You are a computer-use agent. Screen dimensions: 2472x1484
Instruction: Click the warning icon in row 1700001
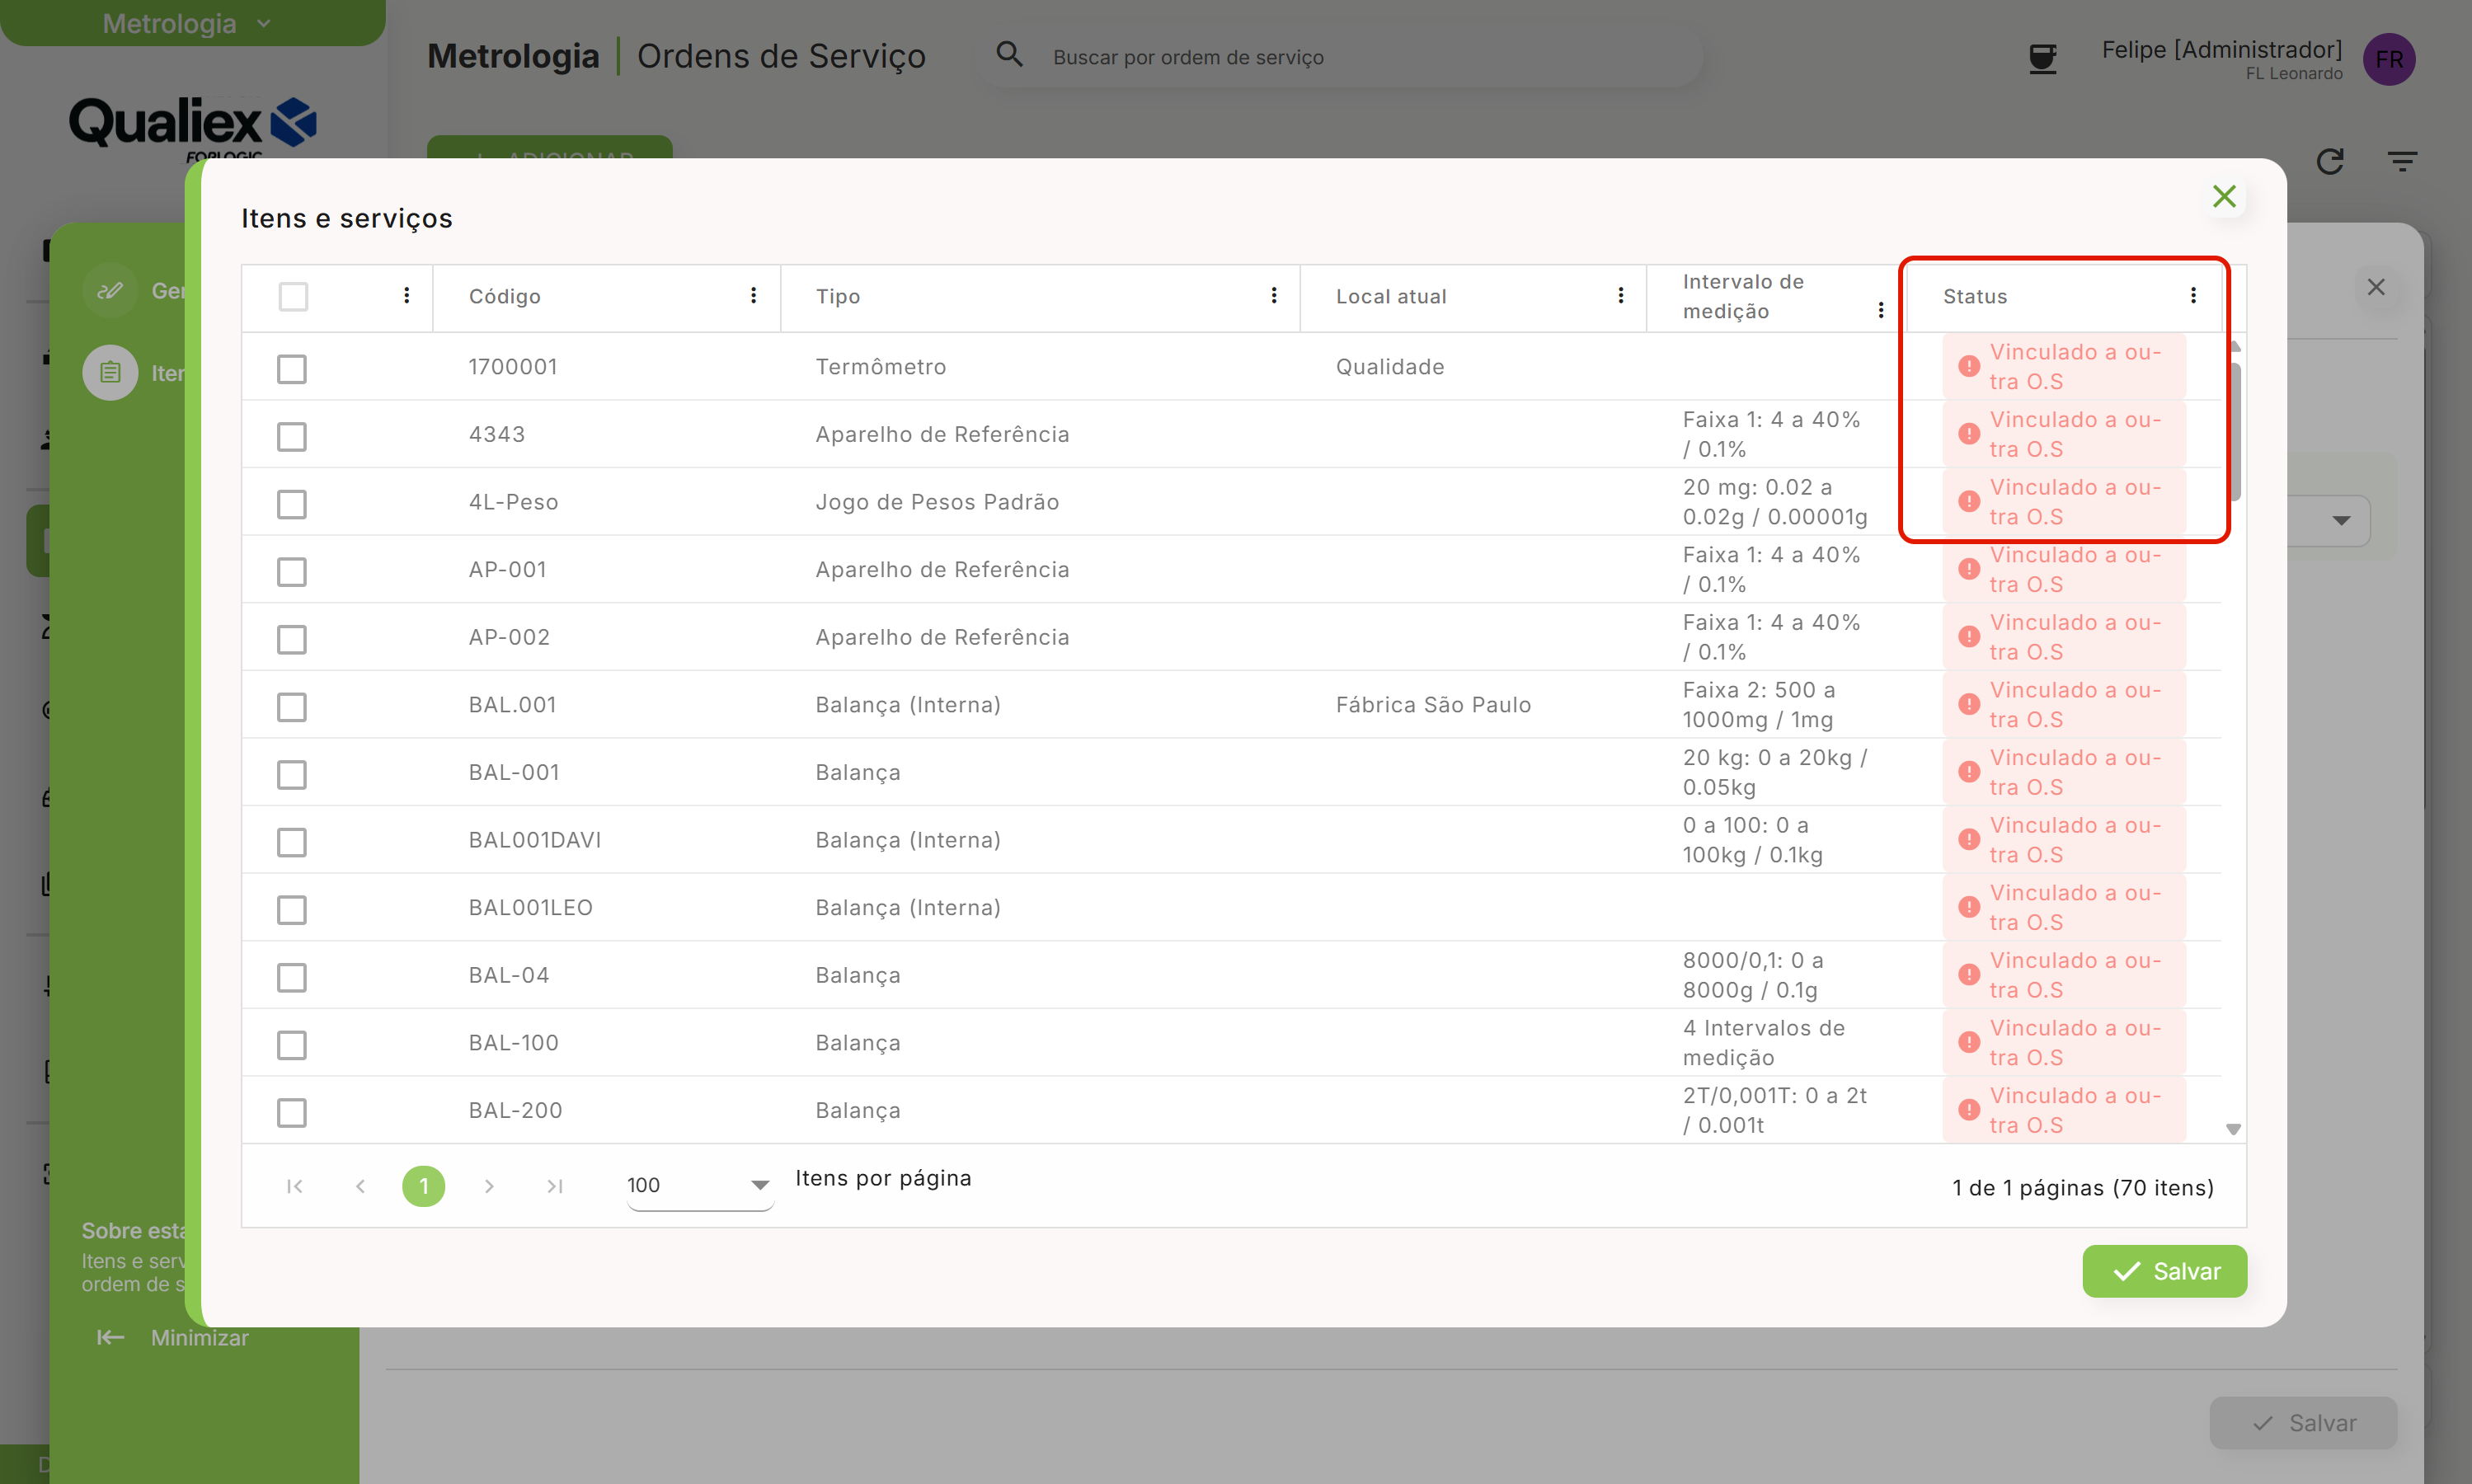[x=1969, y=366]
